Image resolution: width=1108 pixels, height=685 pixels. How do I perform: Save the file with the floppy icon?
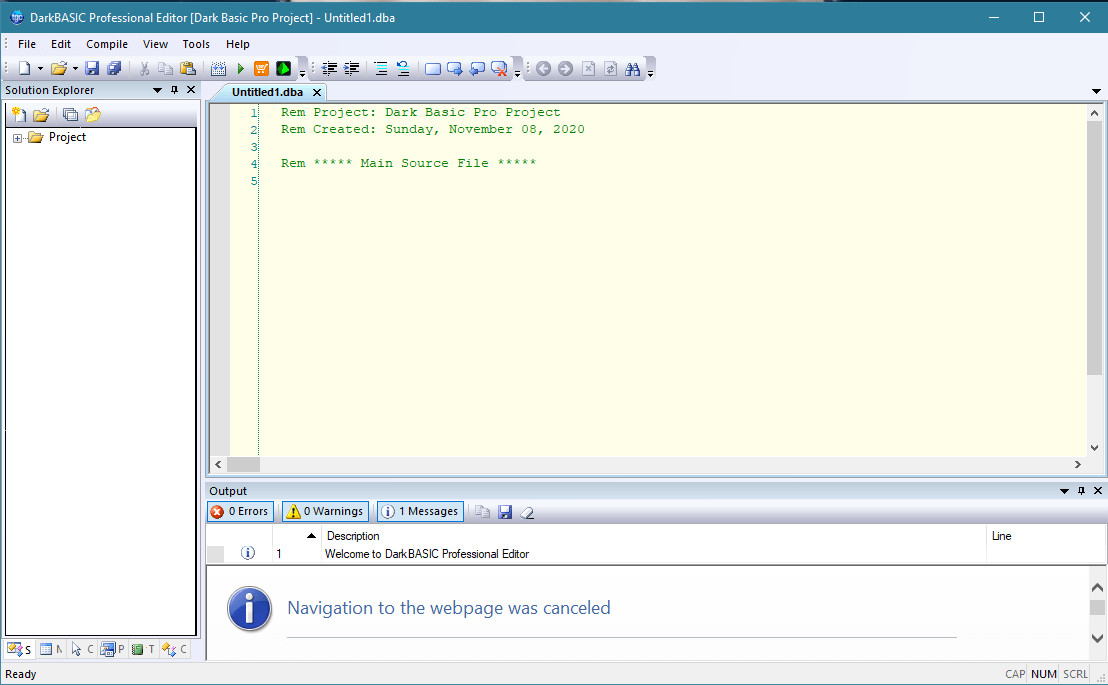pyautogui.click(x=92, y=69)
